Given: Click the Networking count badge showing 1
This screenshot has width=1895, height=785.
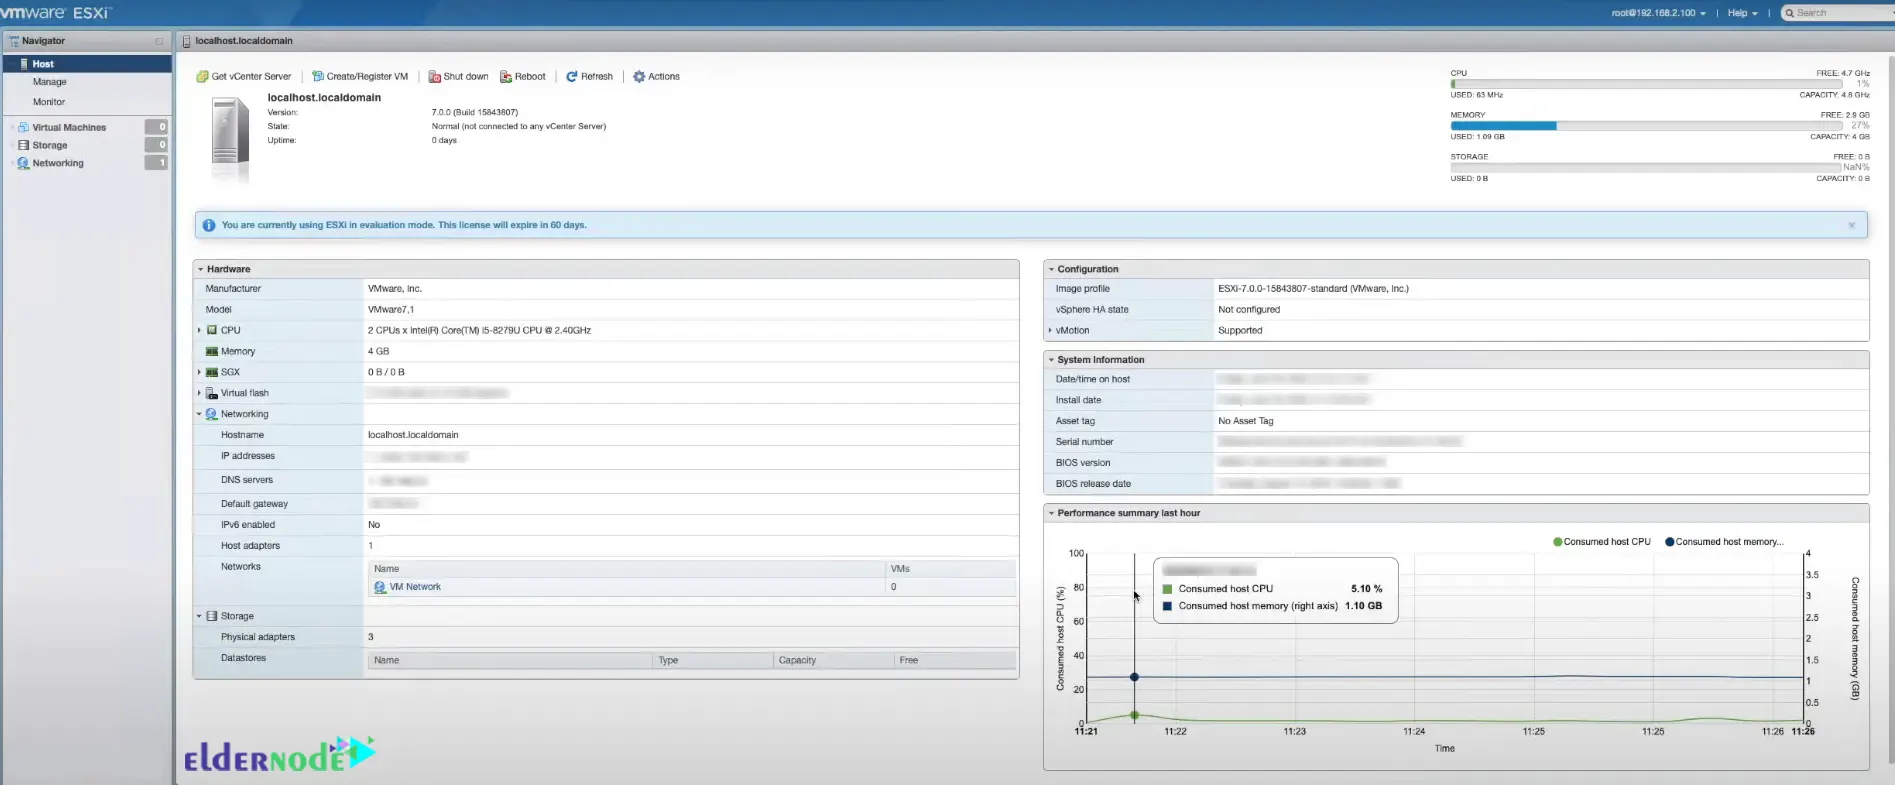Looking at the screenshot, I should pyautogui.click(x=156, y=163).
